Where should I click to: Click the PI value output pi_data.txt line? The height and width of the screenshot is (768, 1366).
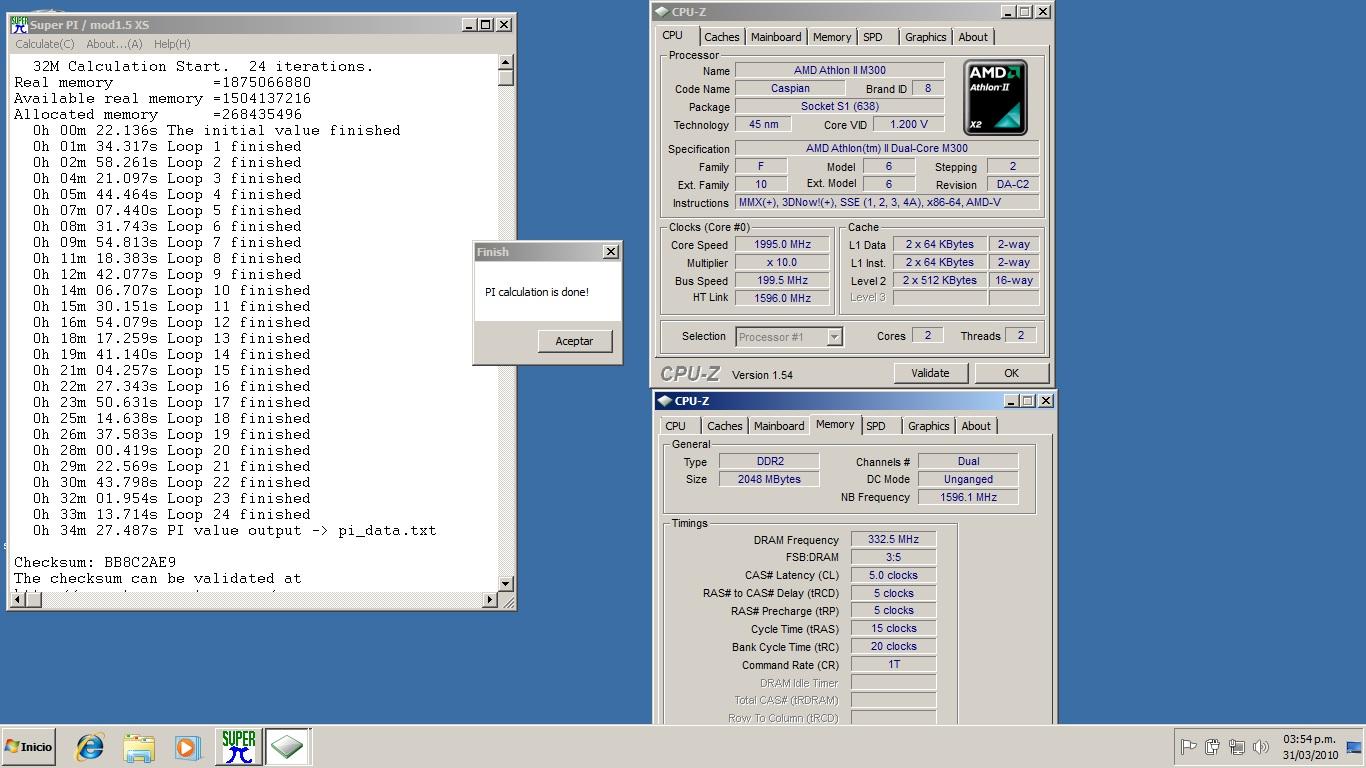(x=234, y=531)
